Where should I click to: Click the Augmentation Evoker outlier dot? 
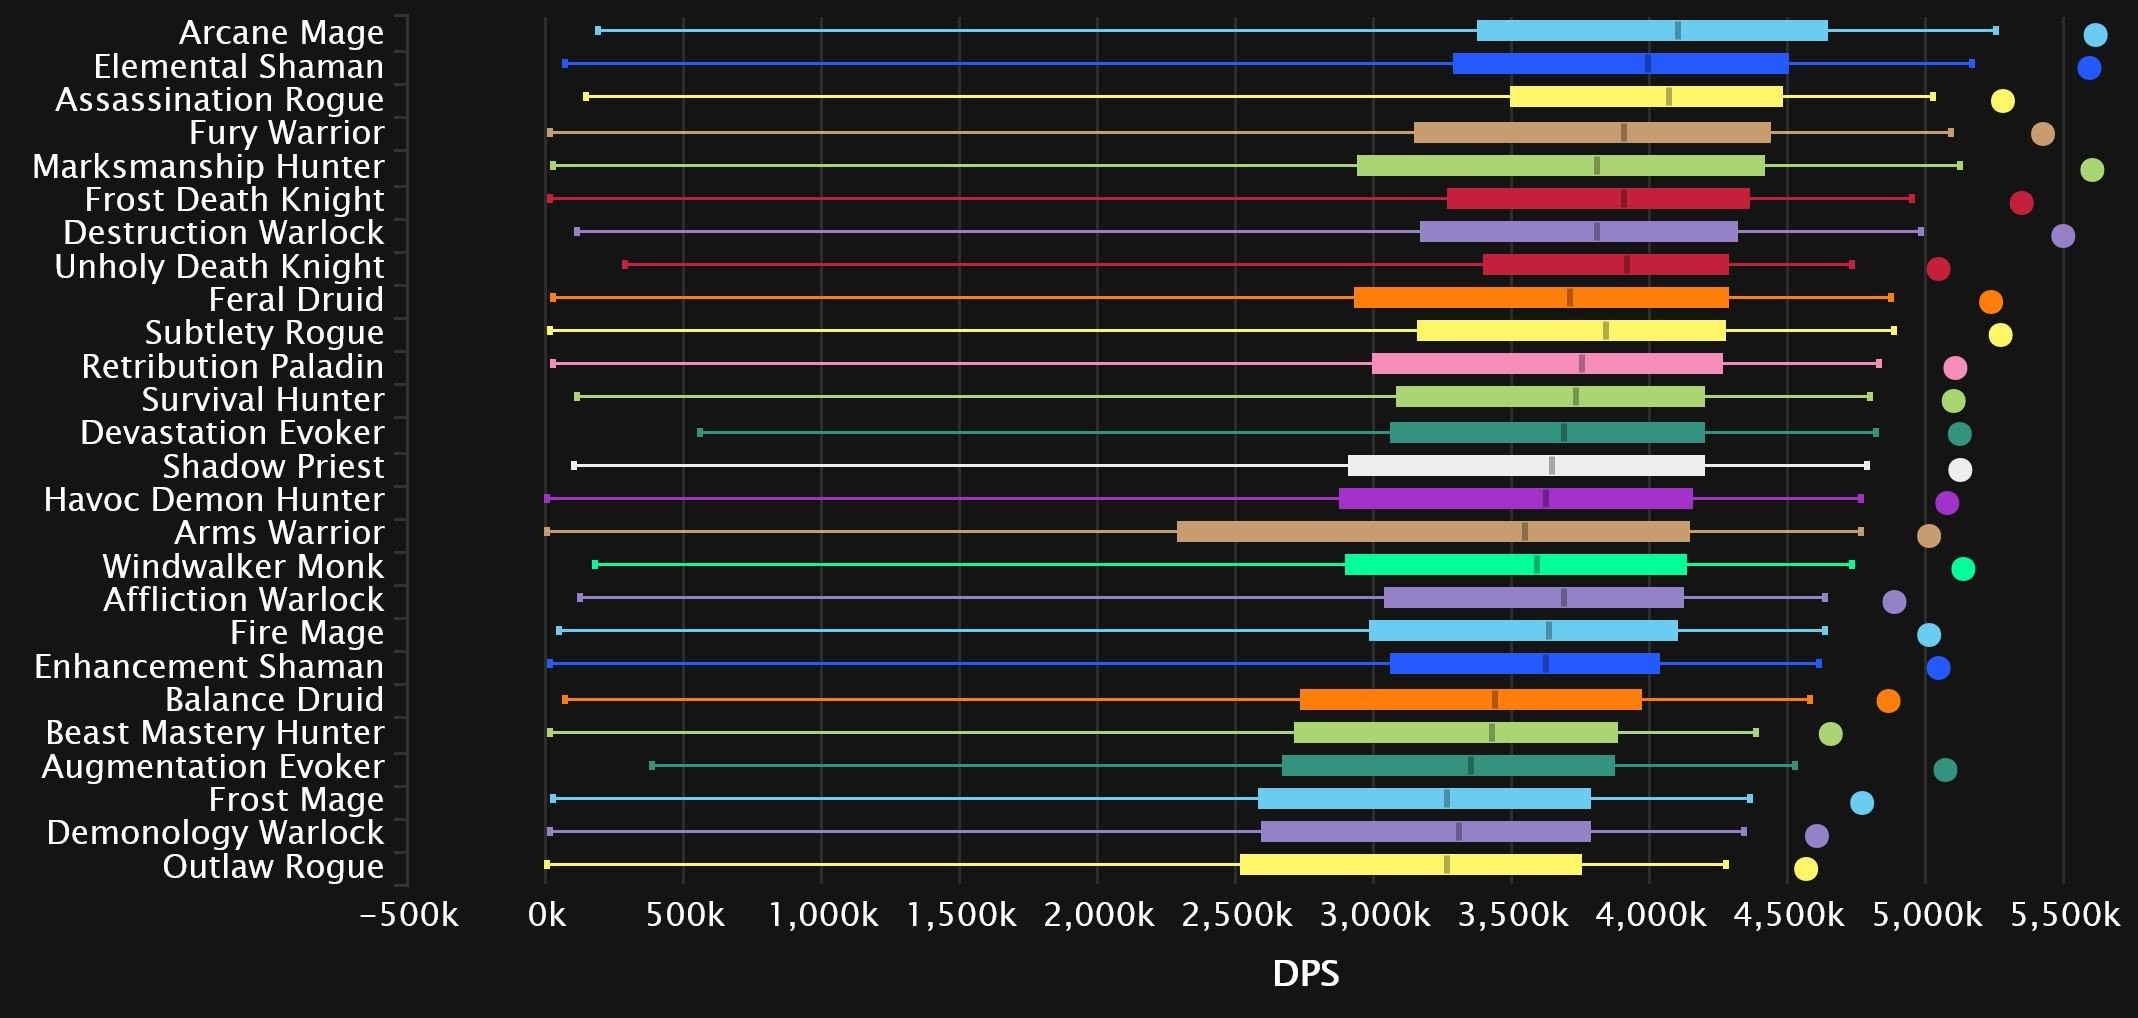[1945, 770]
